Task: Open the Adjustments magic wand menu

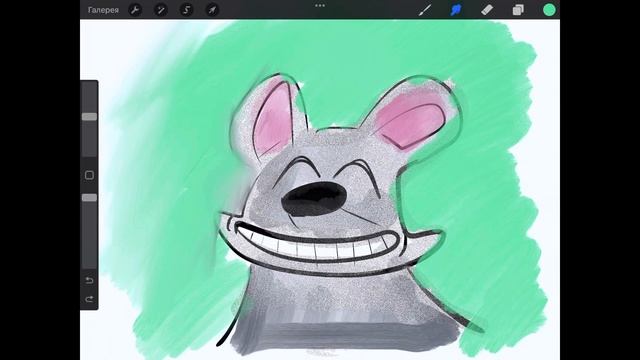Action: pyautogui.click(x=161, y=10)
